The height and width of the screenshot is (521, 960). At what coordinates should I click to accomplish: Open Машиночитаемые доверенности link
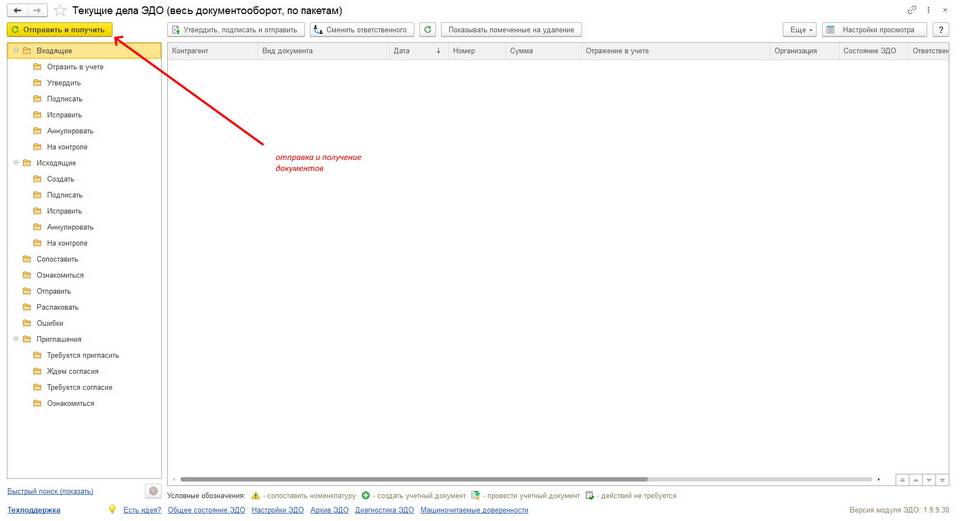click(x=474, y=509)
